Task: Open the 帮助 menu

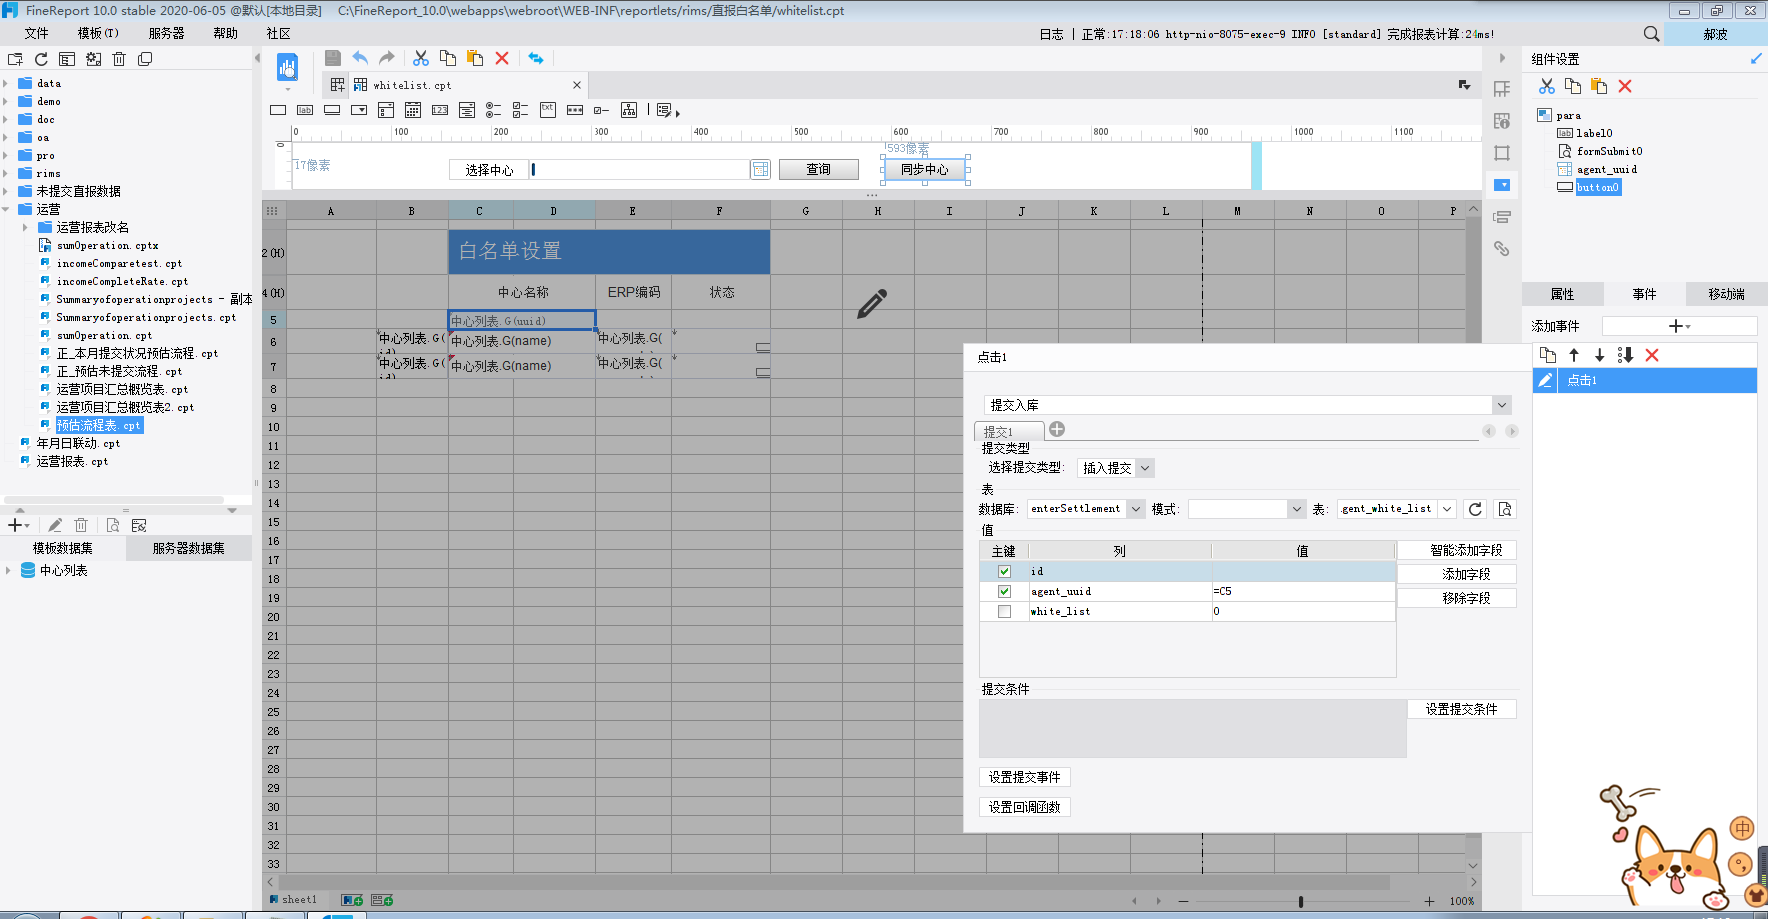Action: (226, 33)
